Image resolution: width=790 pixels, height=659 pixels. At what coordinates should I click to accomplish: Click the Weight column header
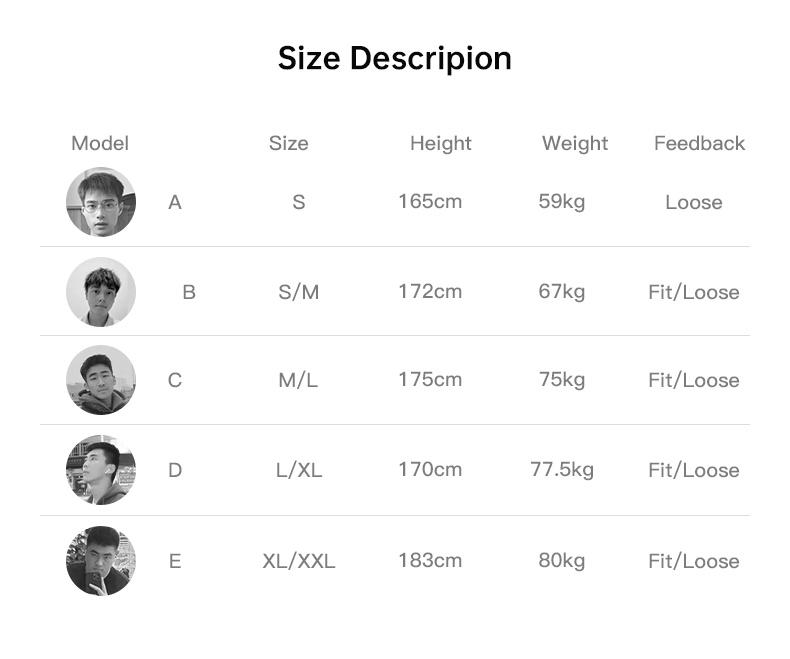click(x=575, y=143)
